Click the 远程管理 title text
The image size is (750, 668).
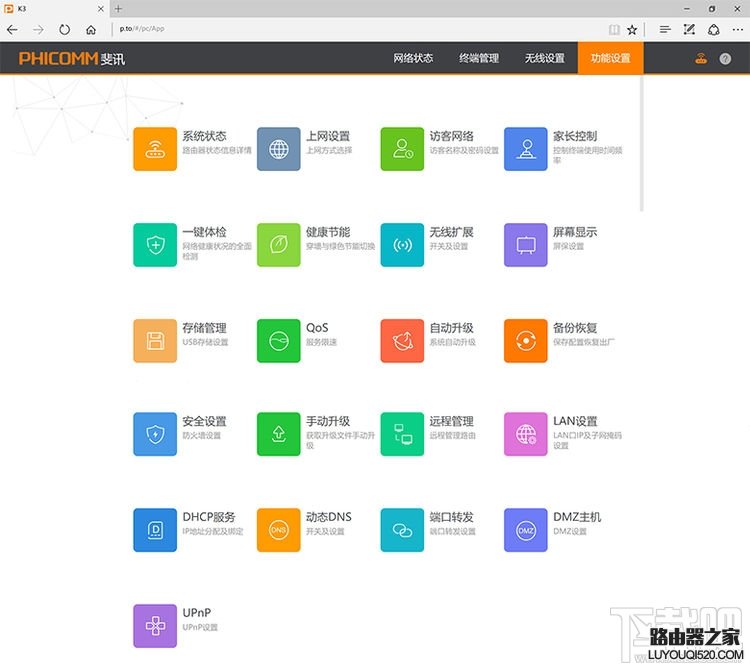[x=452, y=421]
